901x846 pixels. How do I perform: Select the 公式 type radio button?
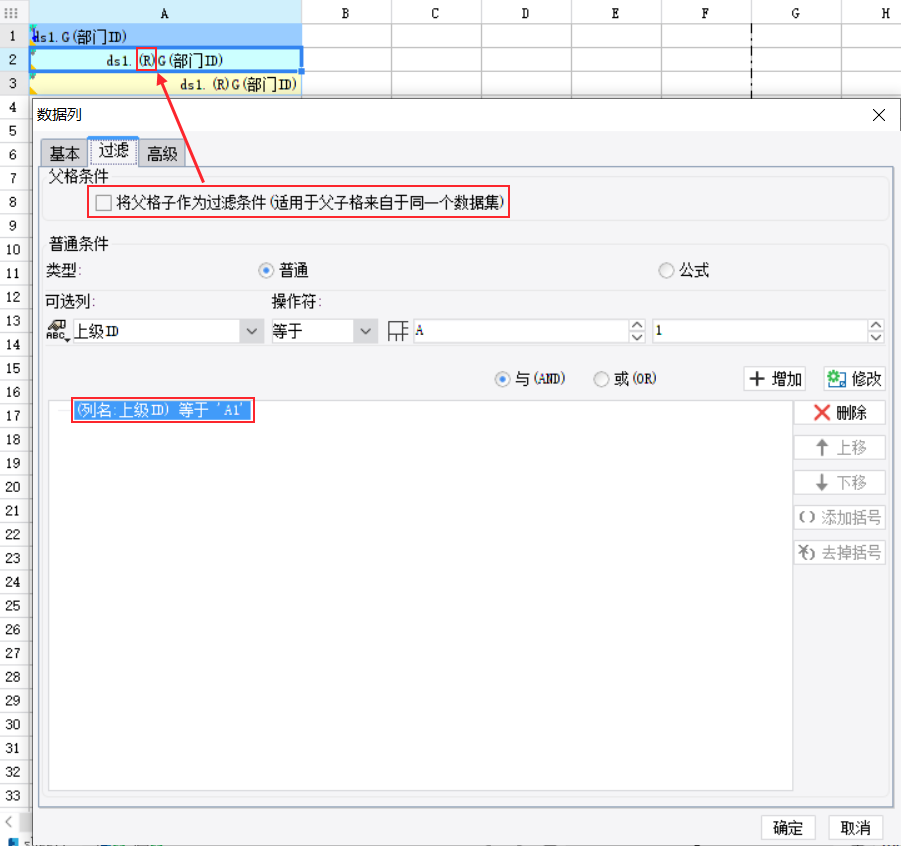tap(665, 270)
